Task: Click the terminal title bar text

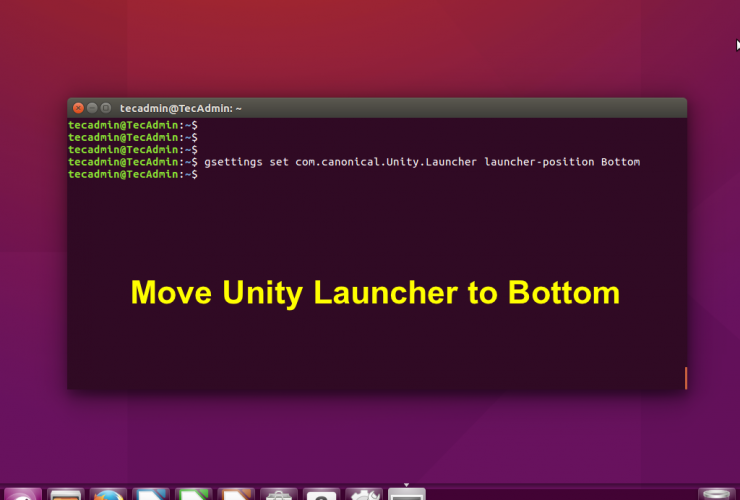Action: pyautogui.click(x=181, y=107)
